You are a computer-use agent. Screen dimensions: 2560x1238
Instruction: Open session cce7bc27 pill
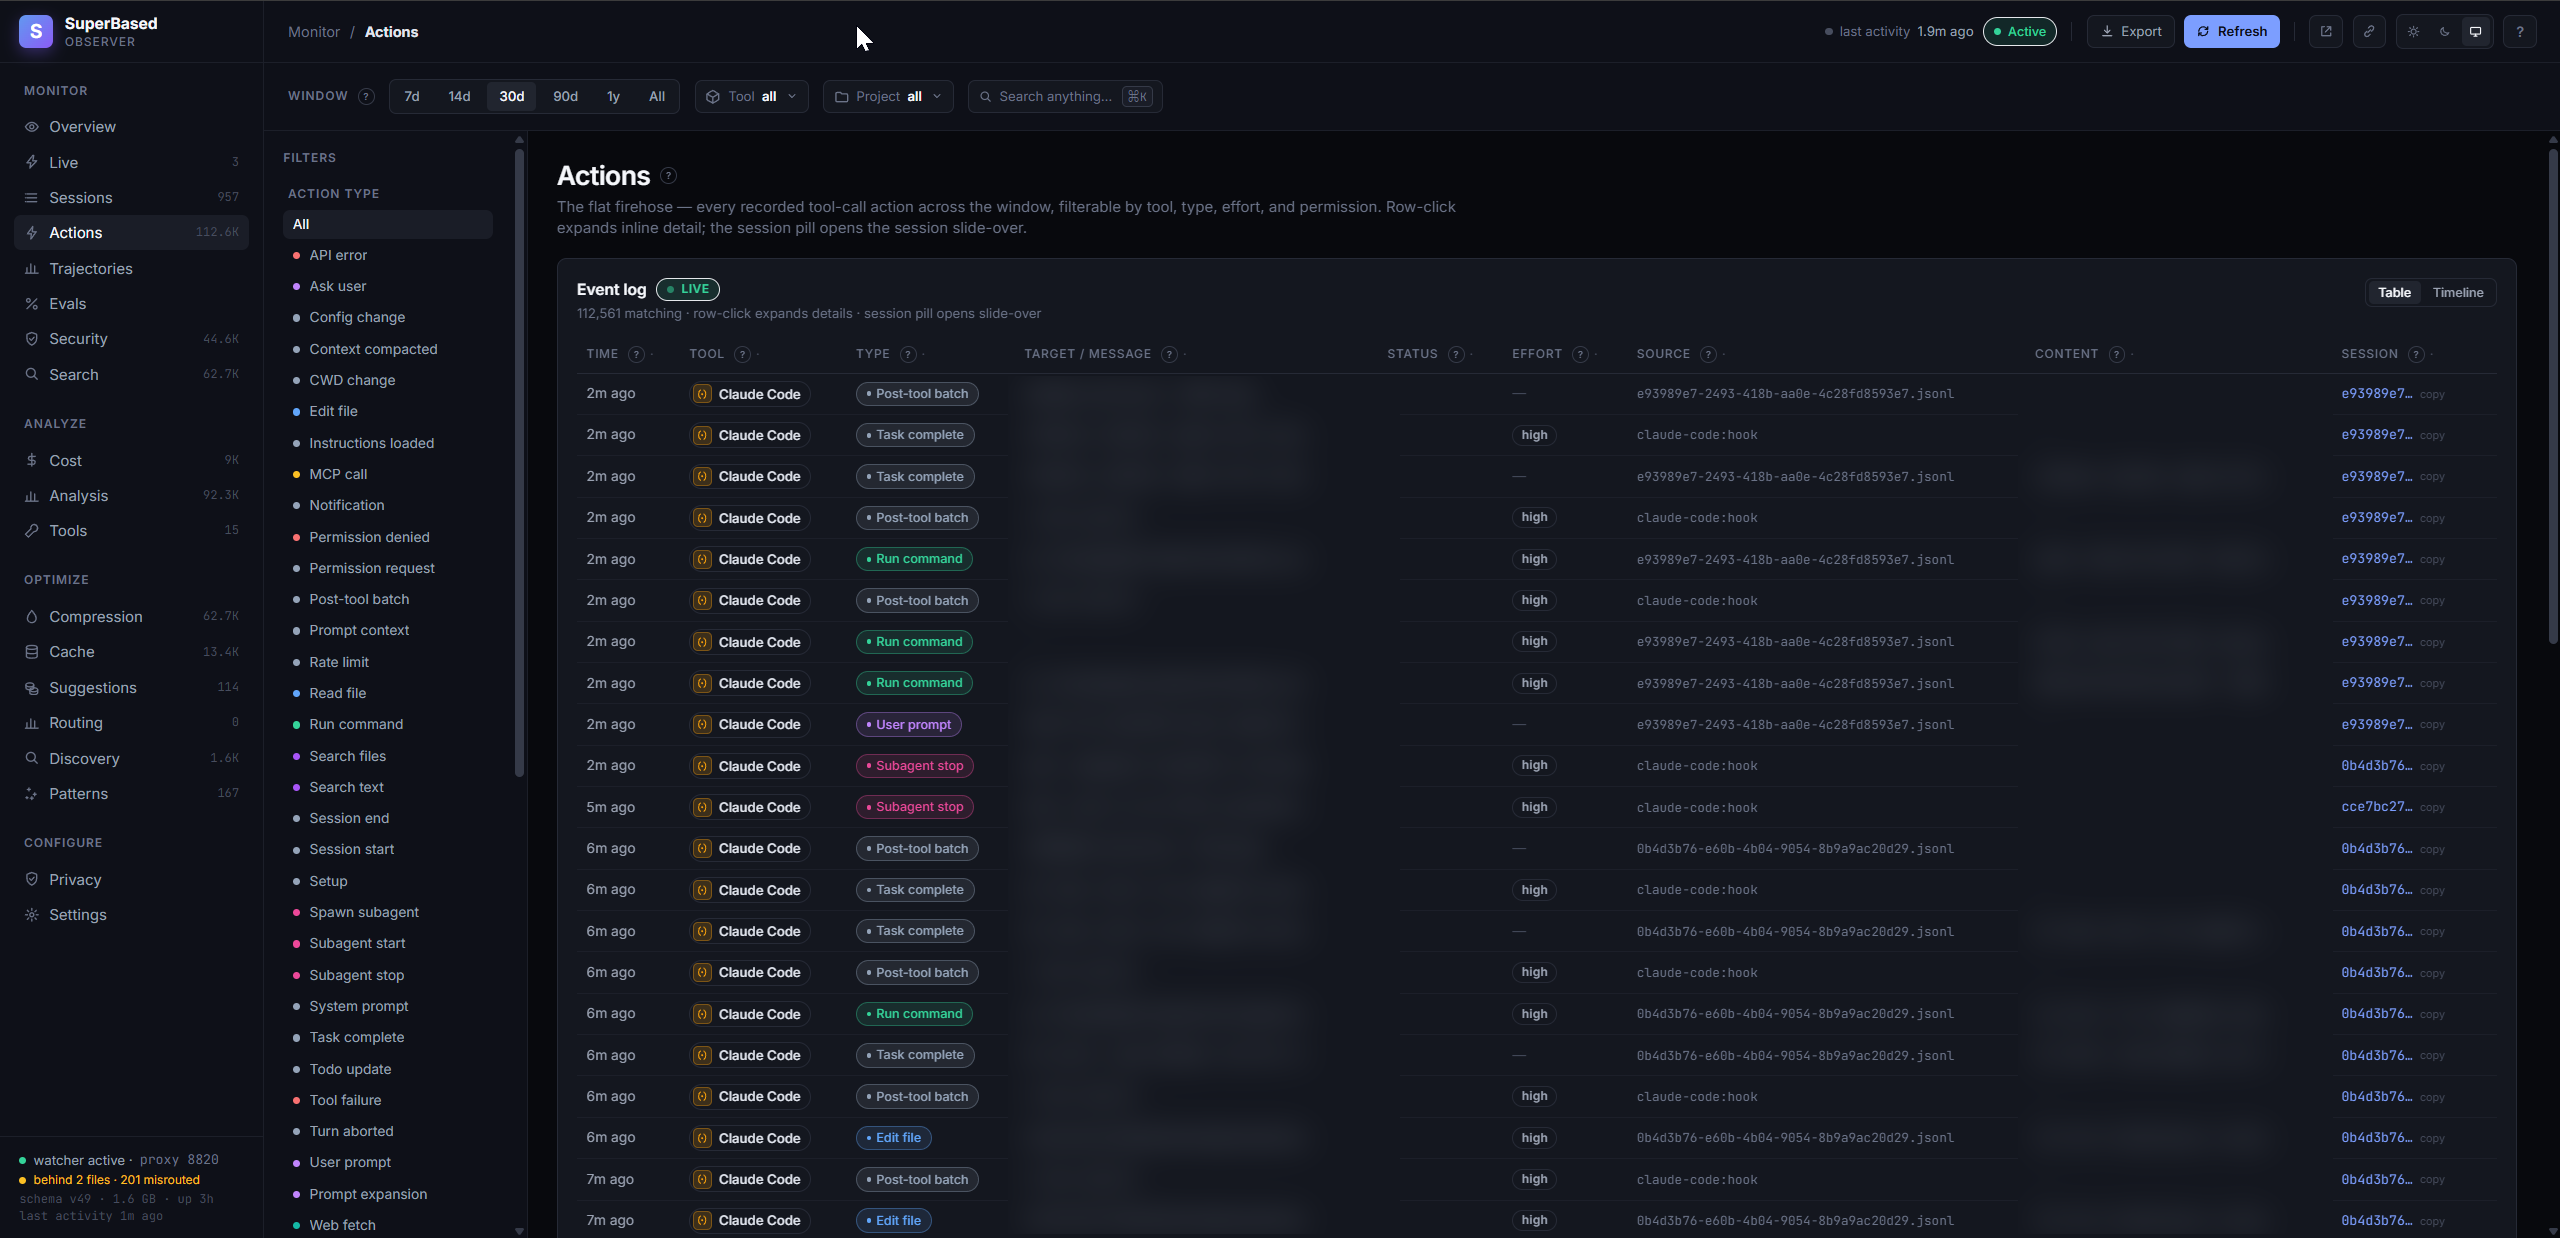pos(2376,807)
